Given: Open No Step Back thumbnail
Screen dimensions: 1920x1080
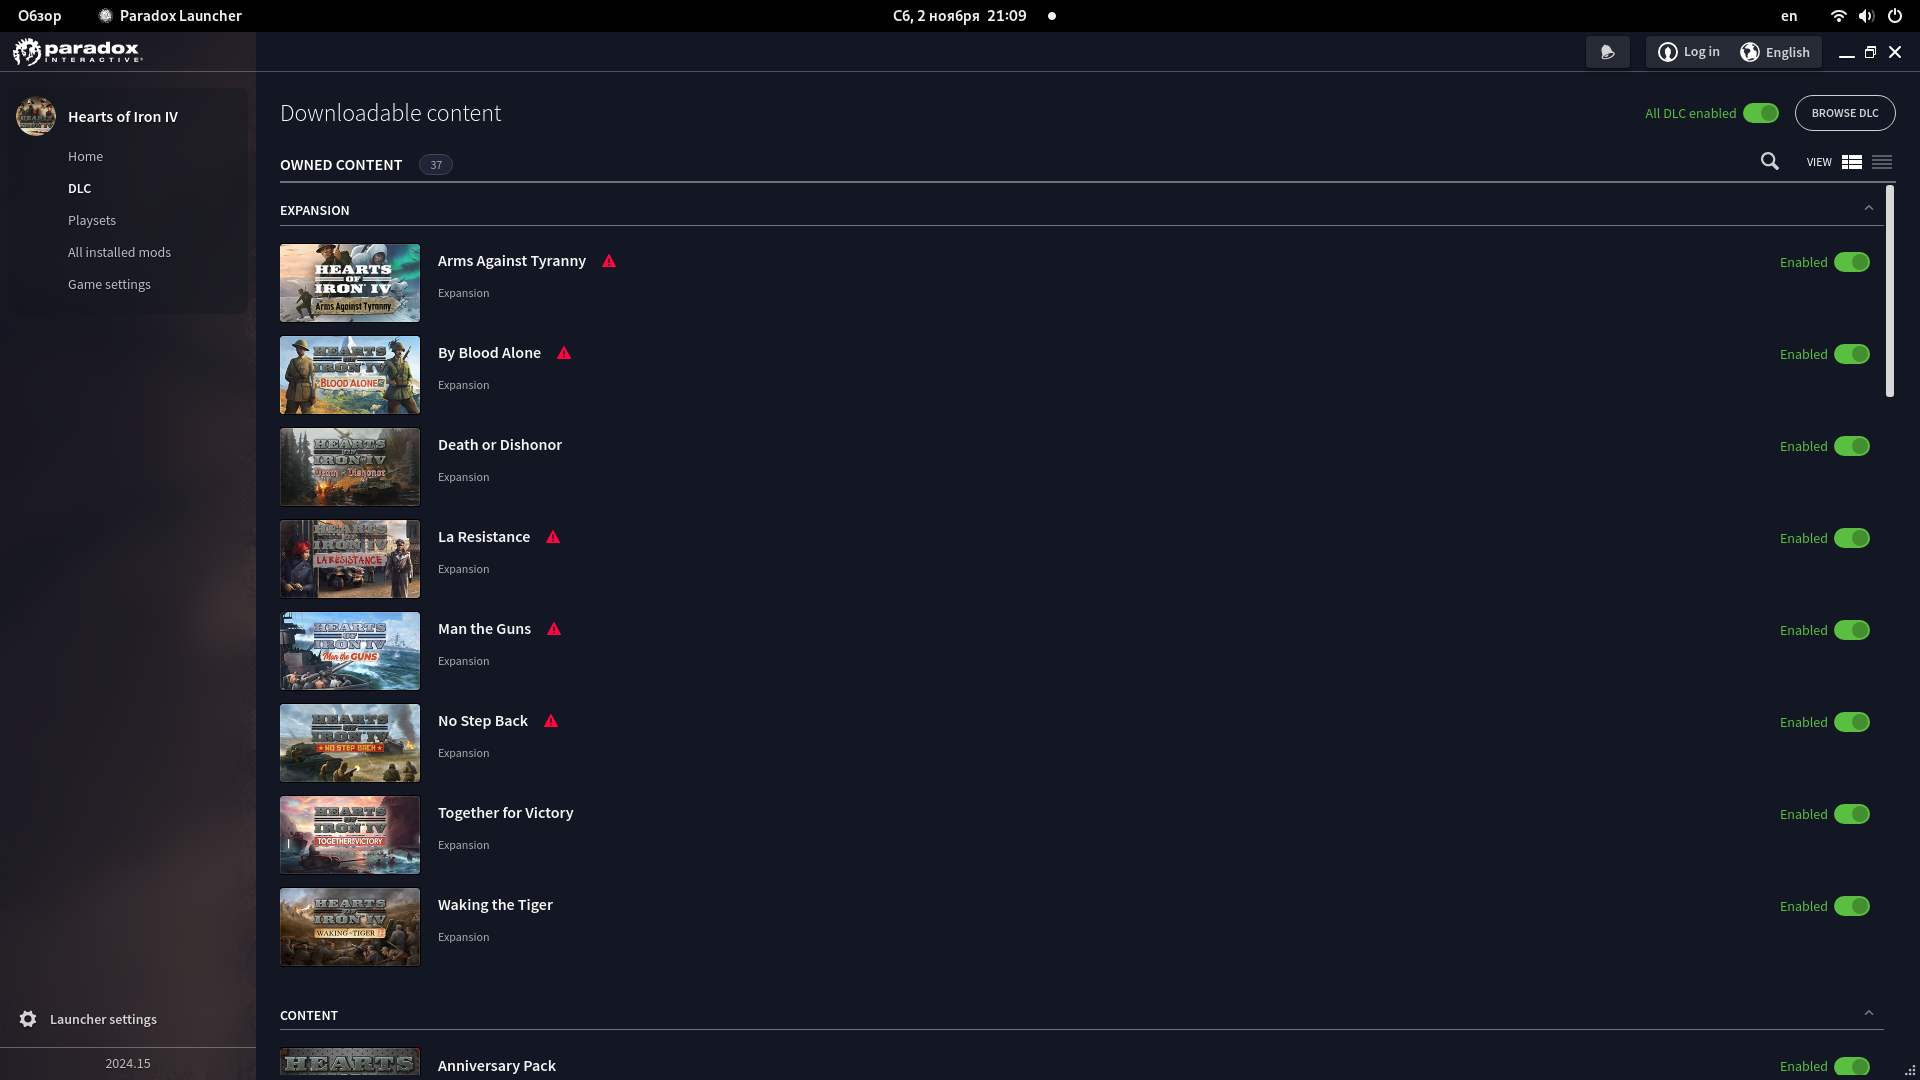Looking at the screenshot, I should click(x=350, y=743).
